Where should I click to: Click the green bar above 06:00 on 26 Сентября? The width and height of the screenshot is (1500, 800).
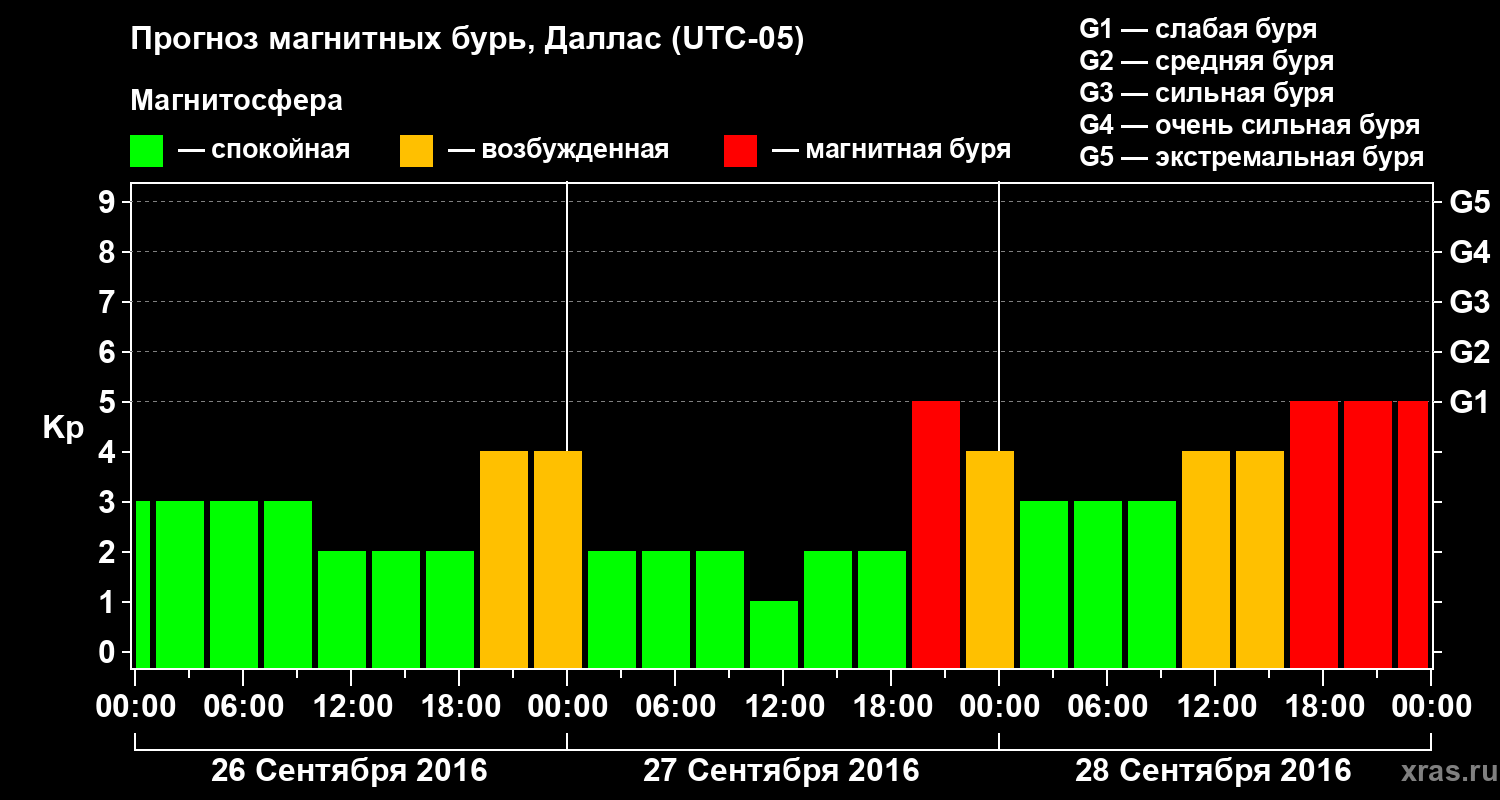pyautogui.click(x=234, y=584)
